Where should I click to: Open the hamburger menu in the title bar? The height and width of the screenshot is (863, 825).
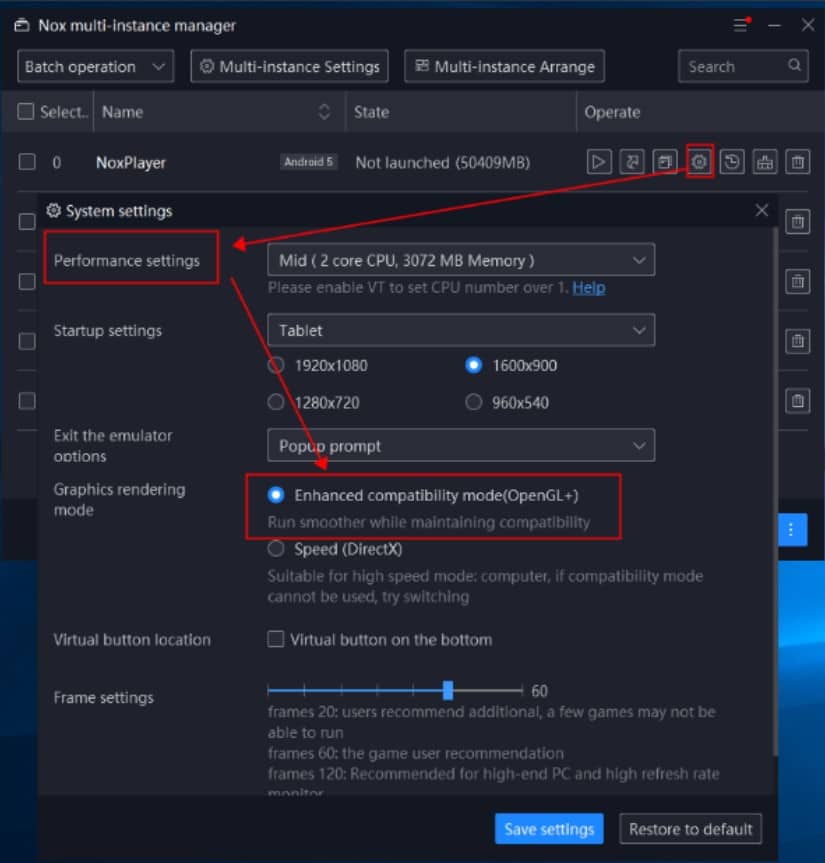point(741,25)
